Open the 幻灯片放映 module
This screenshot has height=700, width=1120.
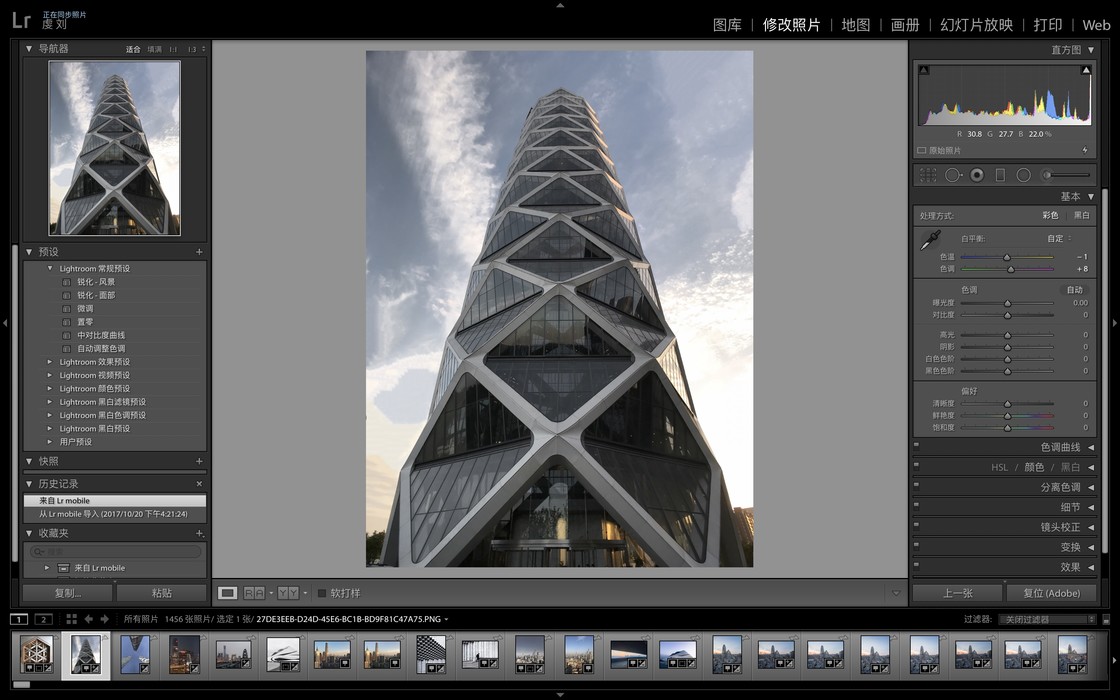pos(976,25)
